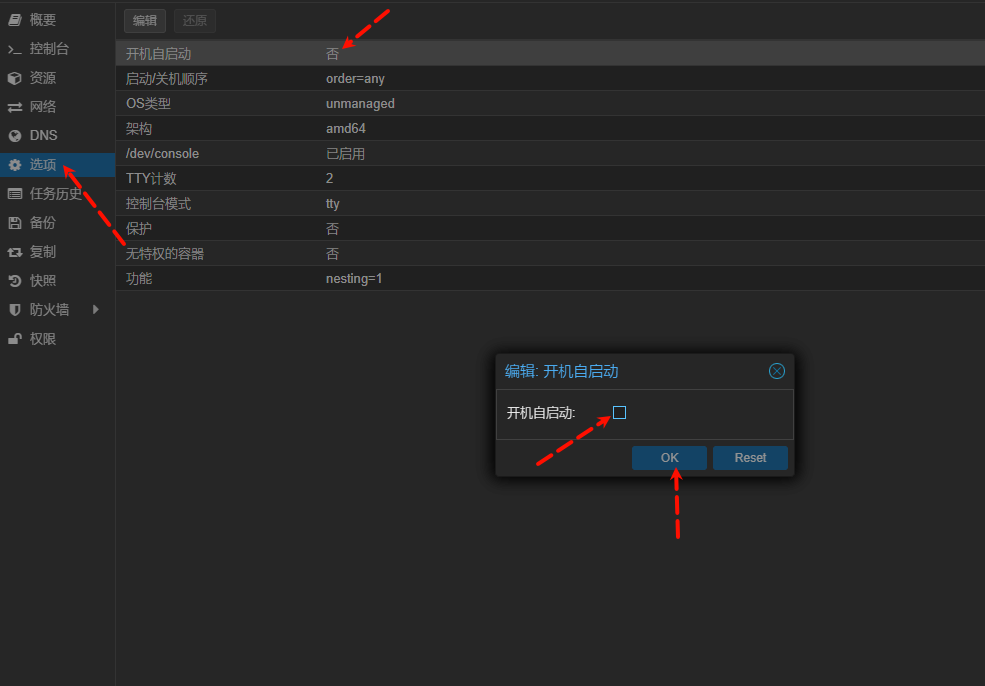
Task: Enable the 开机自启动 checkbox in dialog
Action: coord(619,413)
